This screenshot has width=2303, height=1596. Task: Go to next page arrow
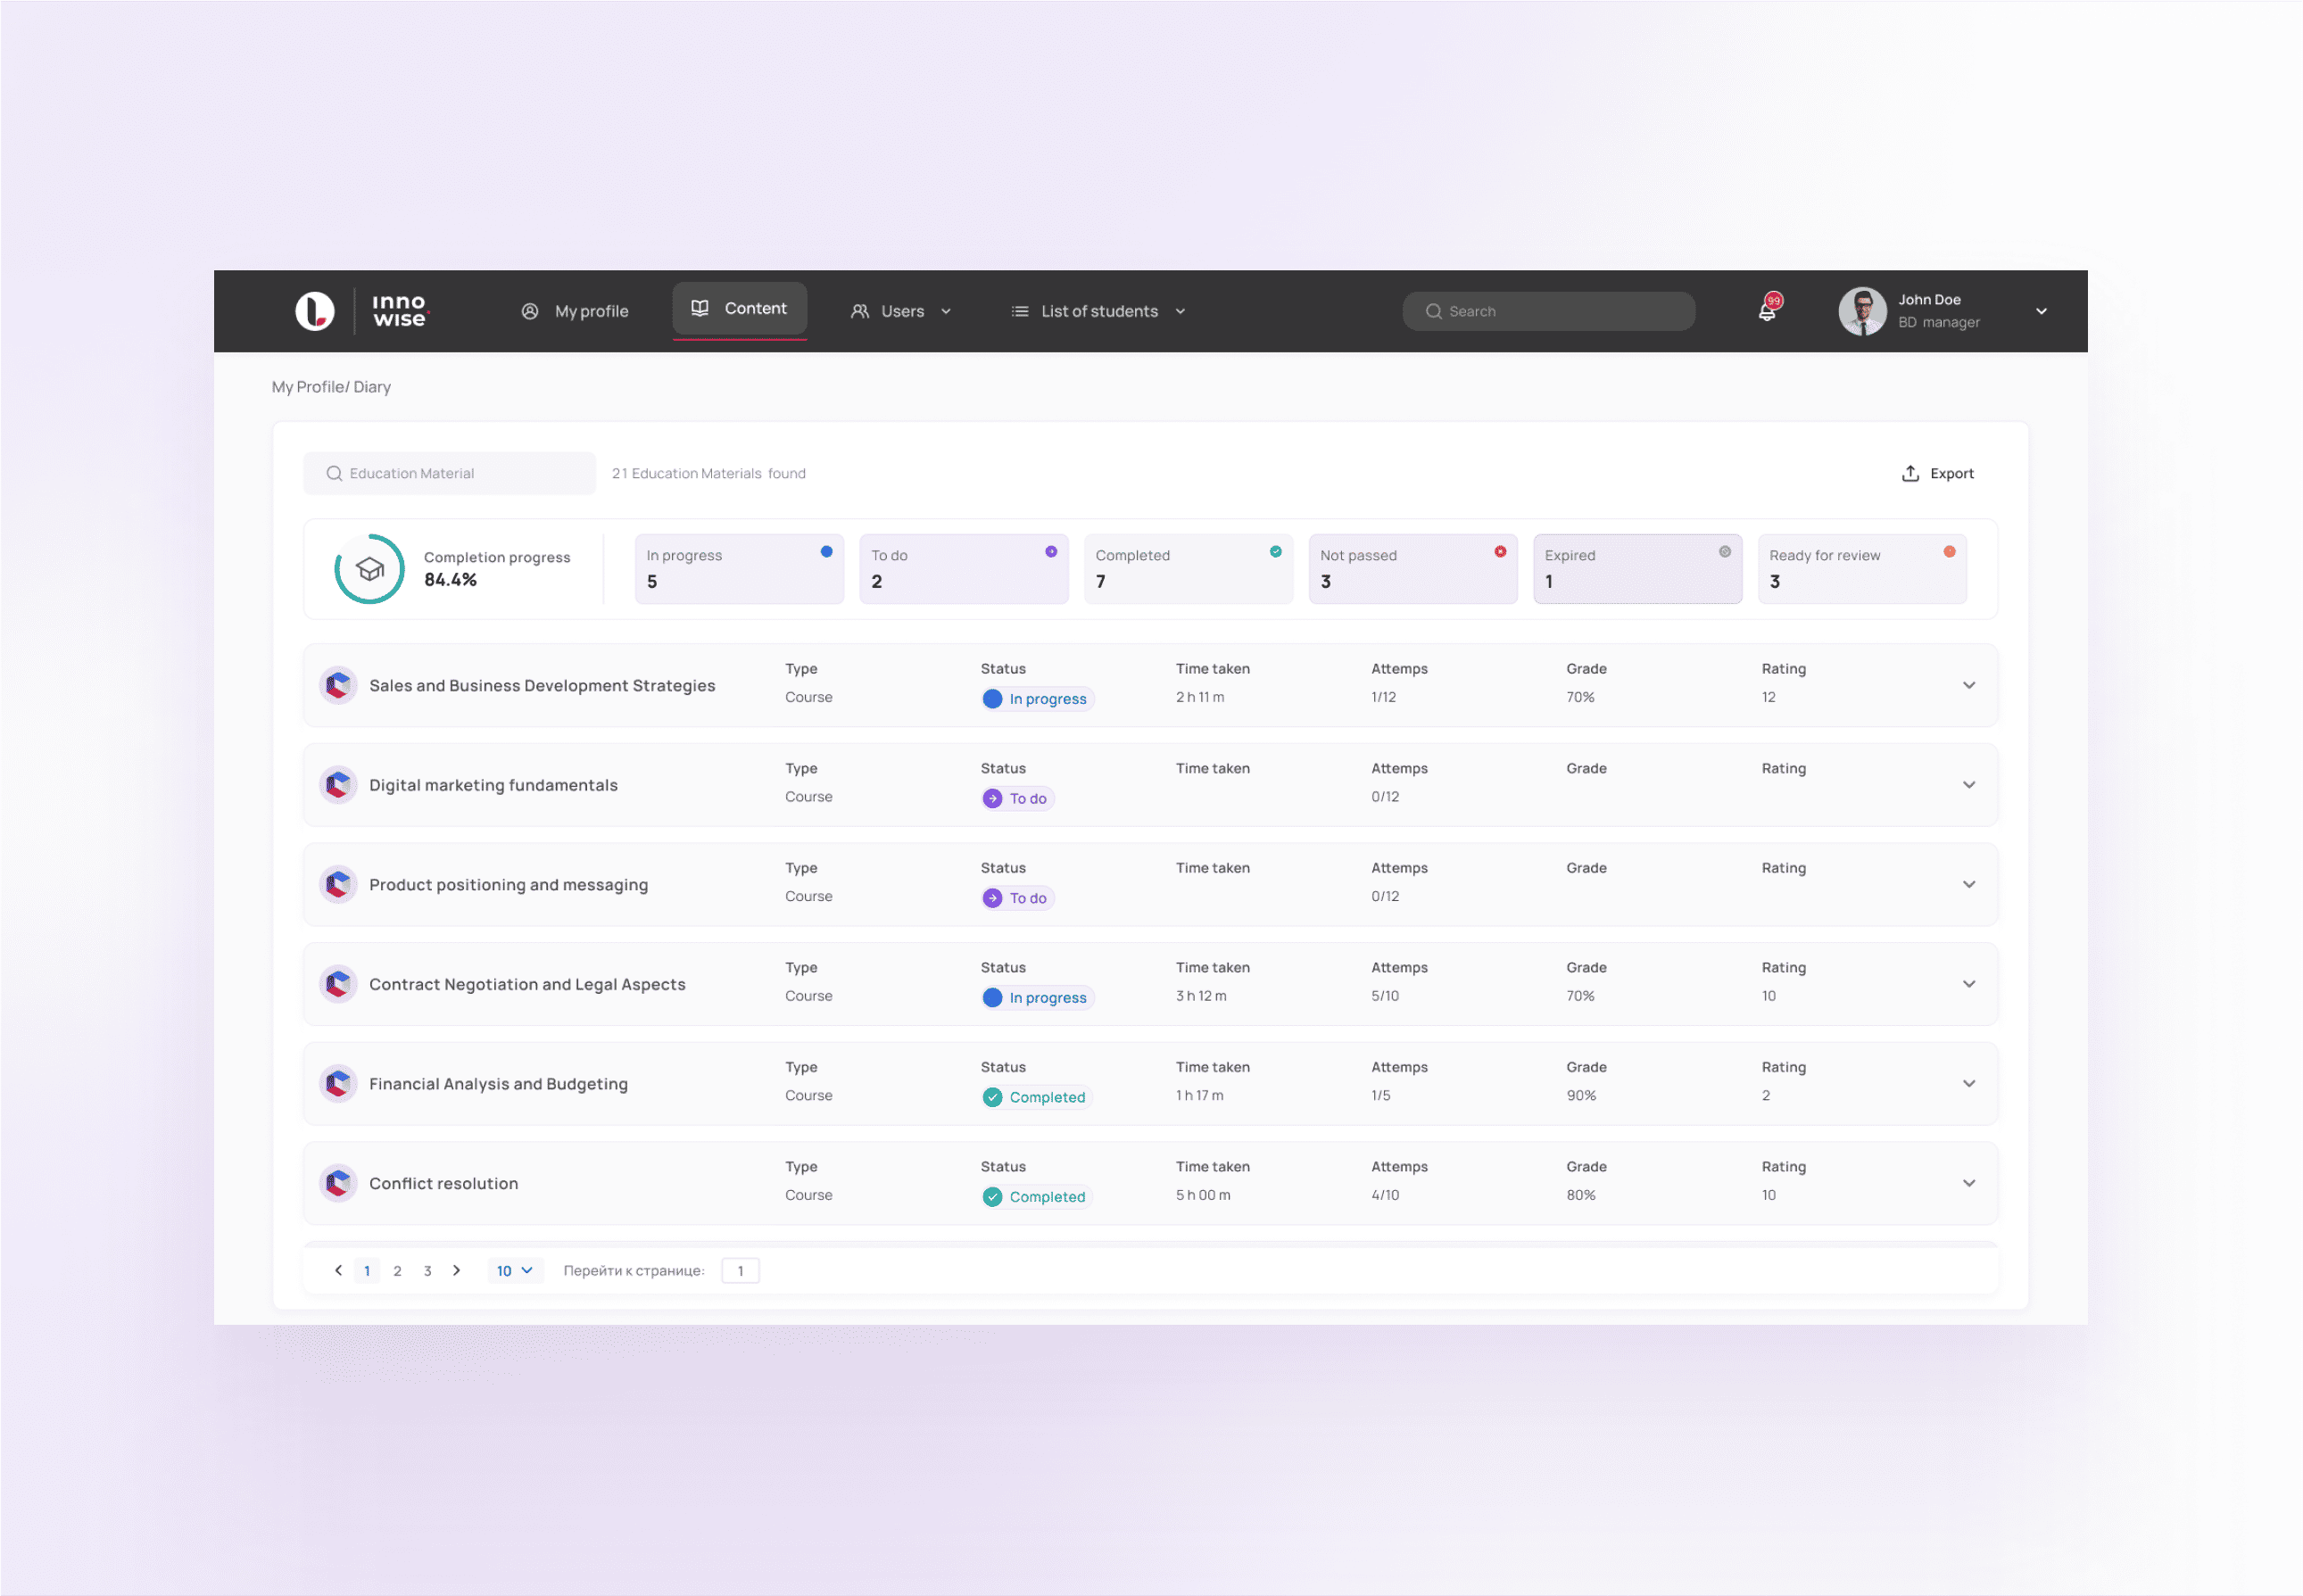[457, 1270]
